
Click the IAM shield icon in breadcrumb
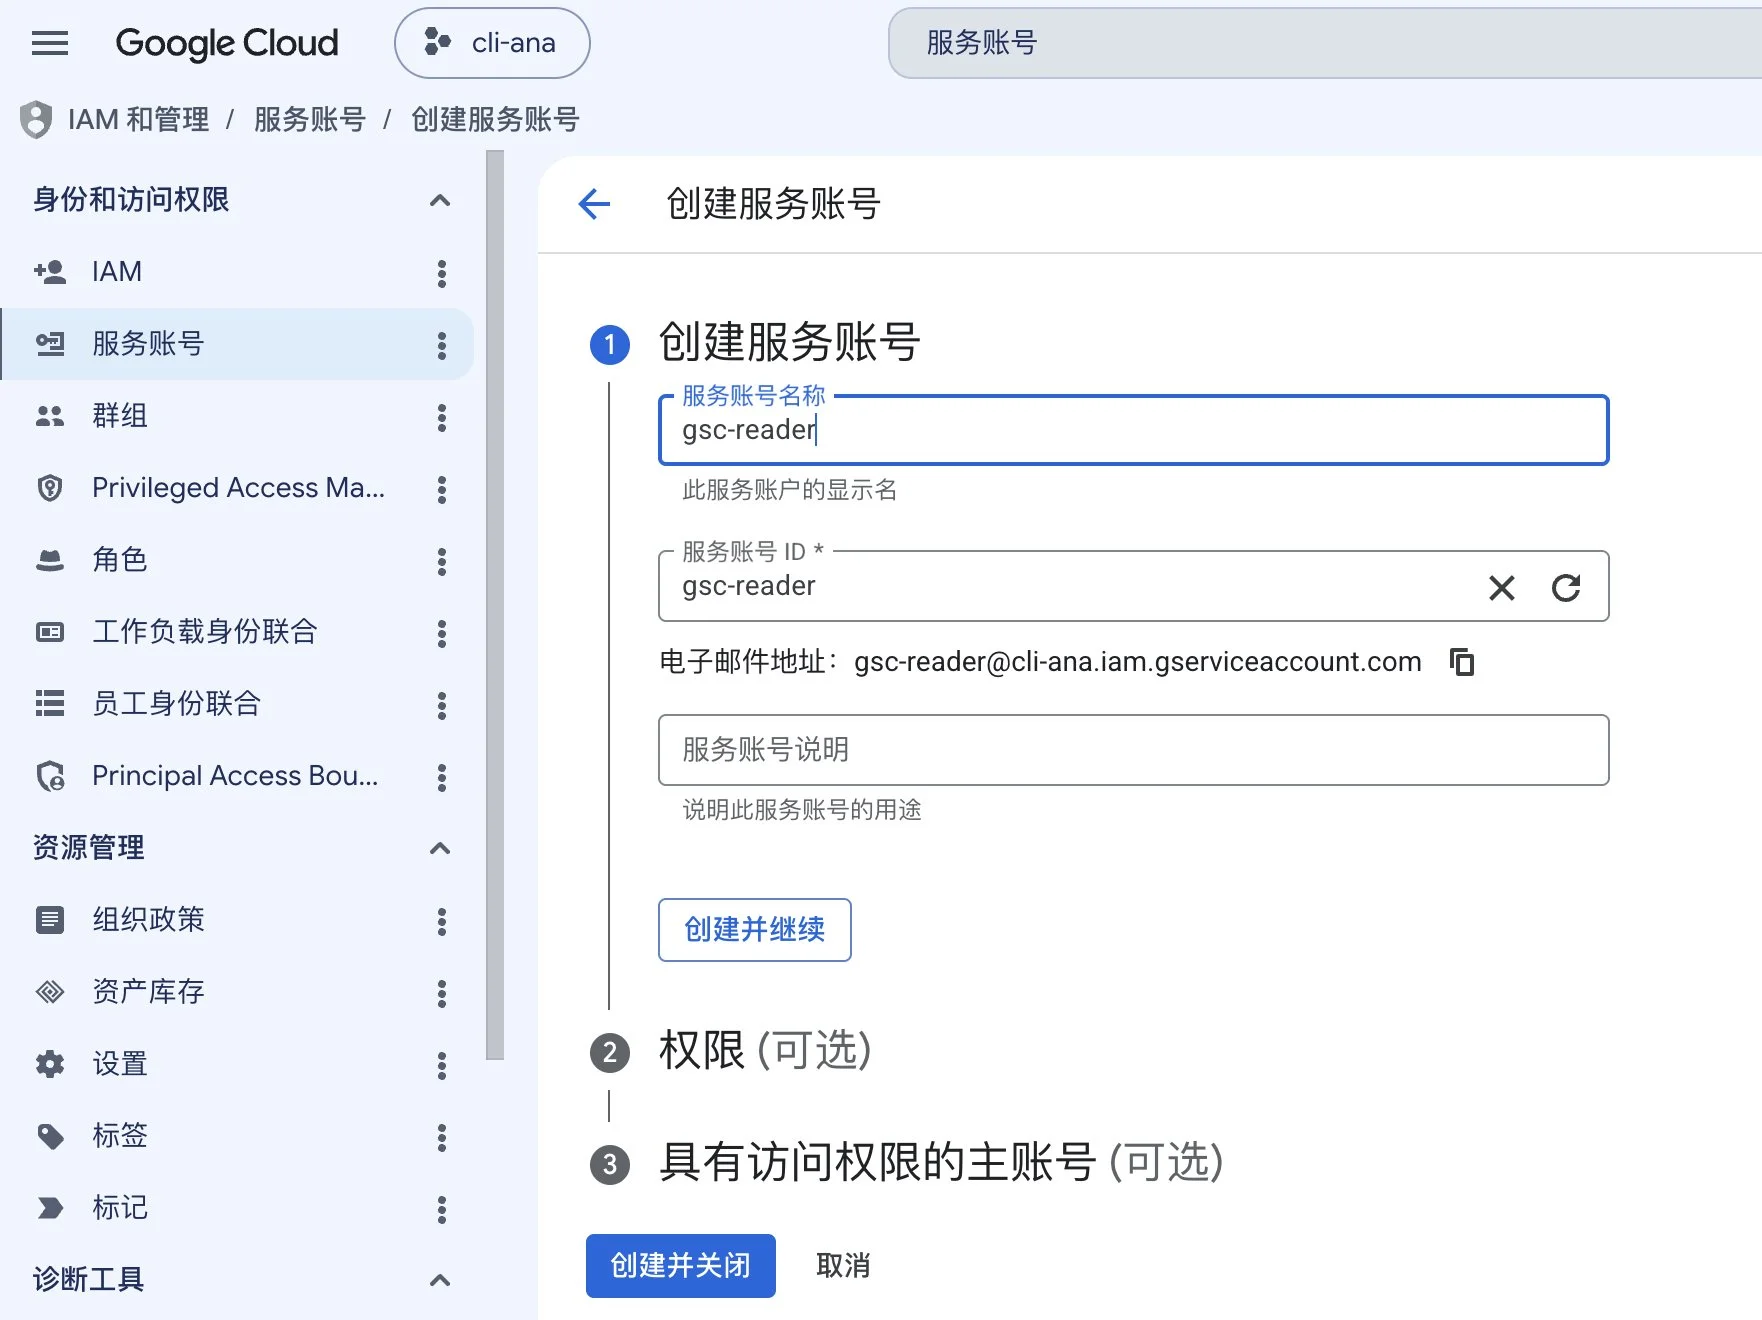pyautogui.click(x=36, y=120)
